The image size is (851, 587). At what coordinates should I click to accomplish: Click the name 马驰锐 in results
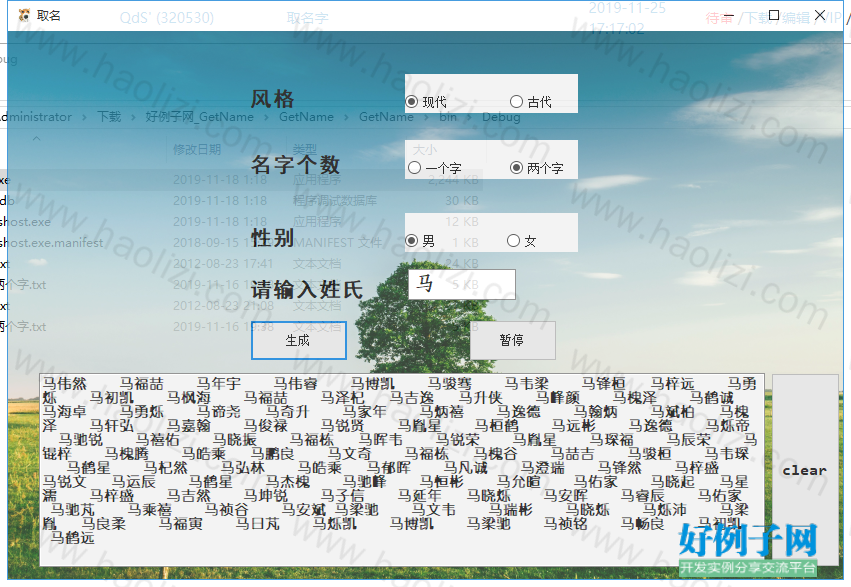pos(81,440)
